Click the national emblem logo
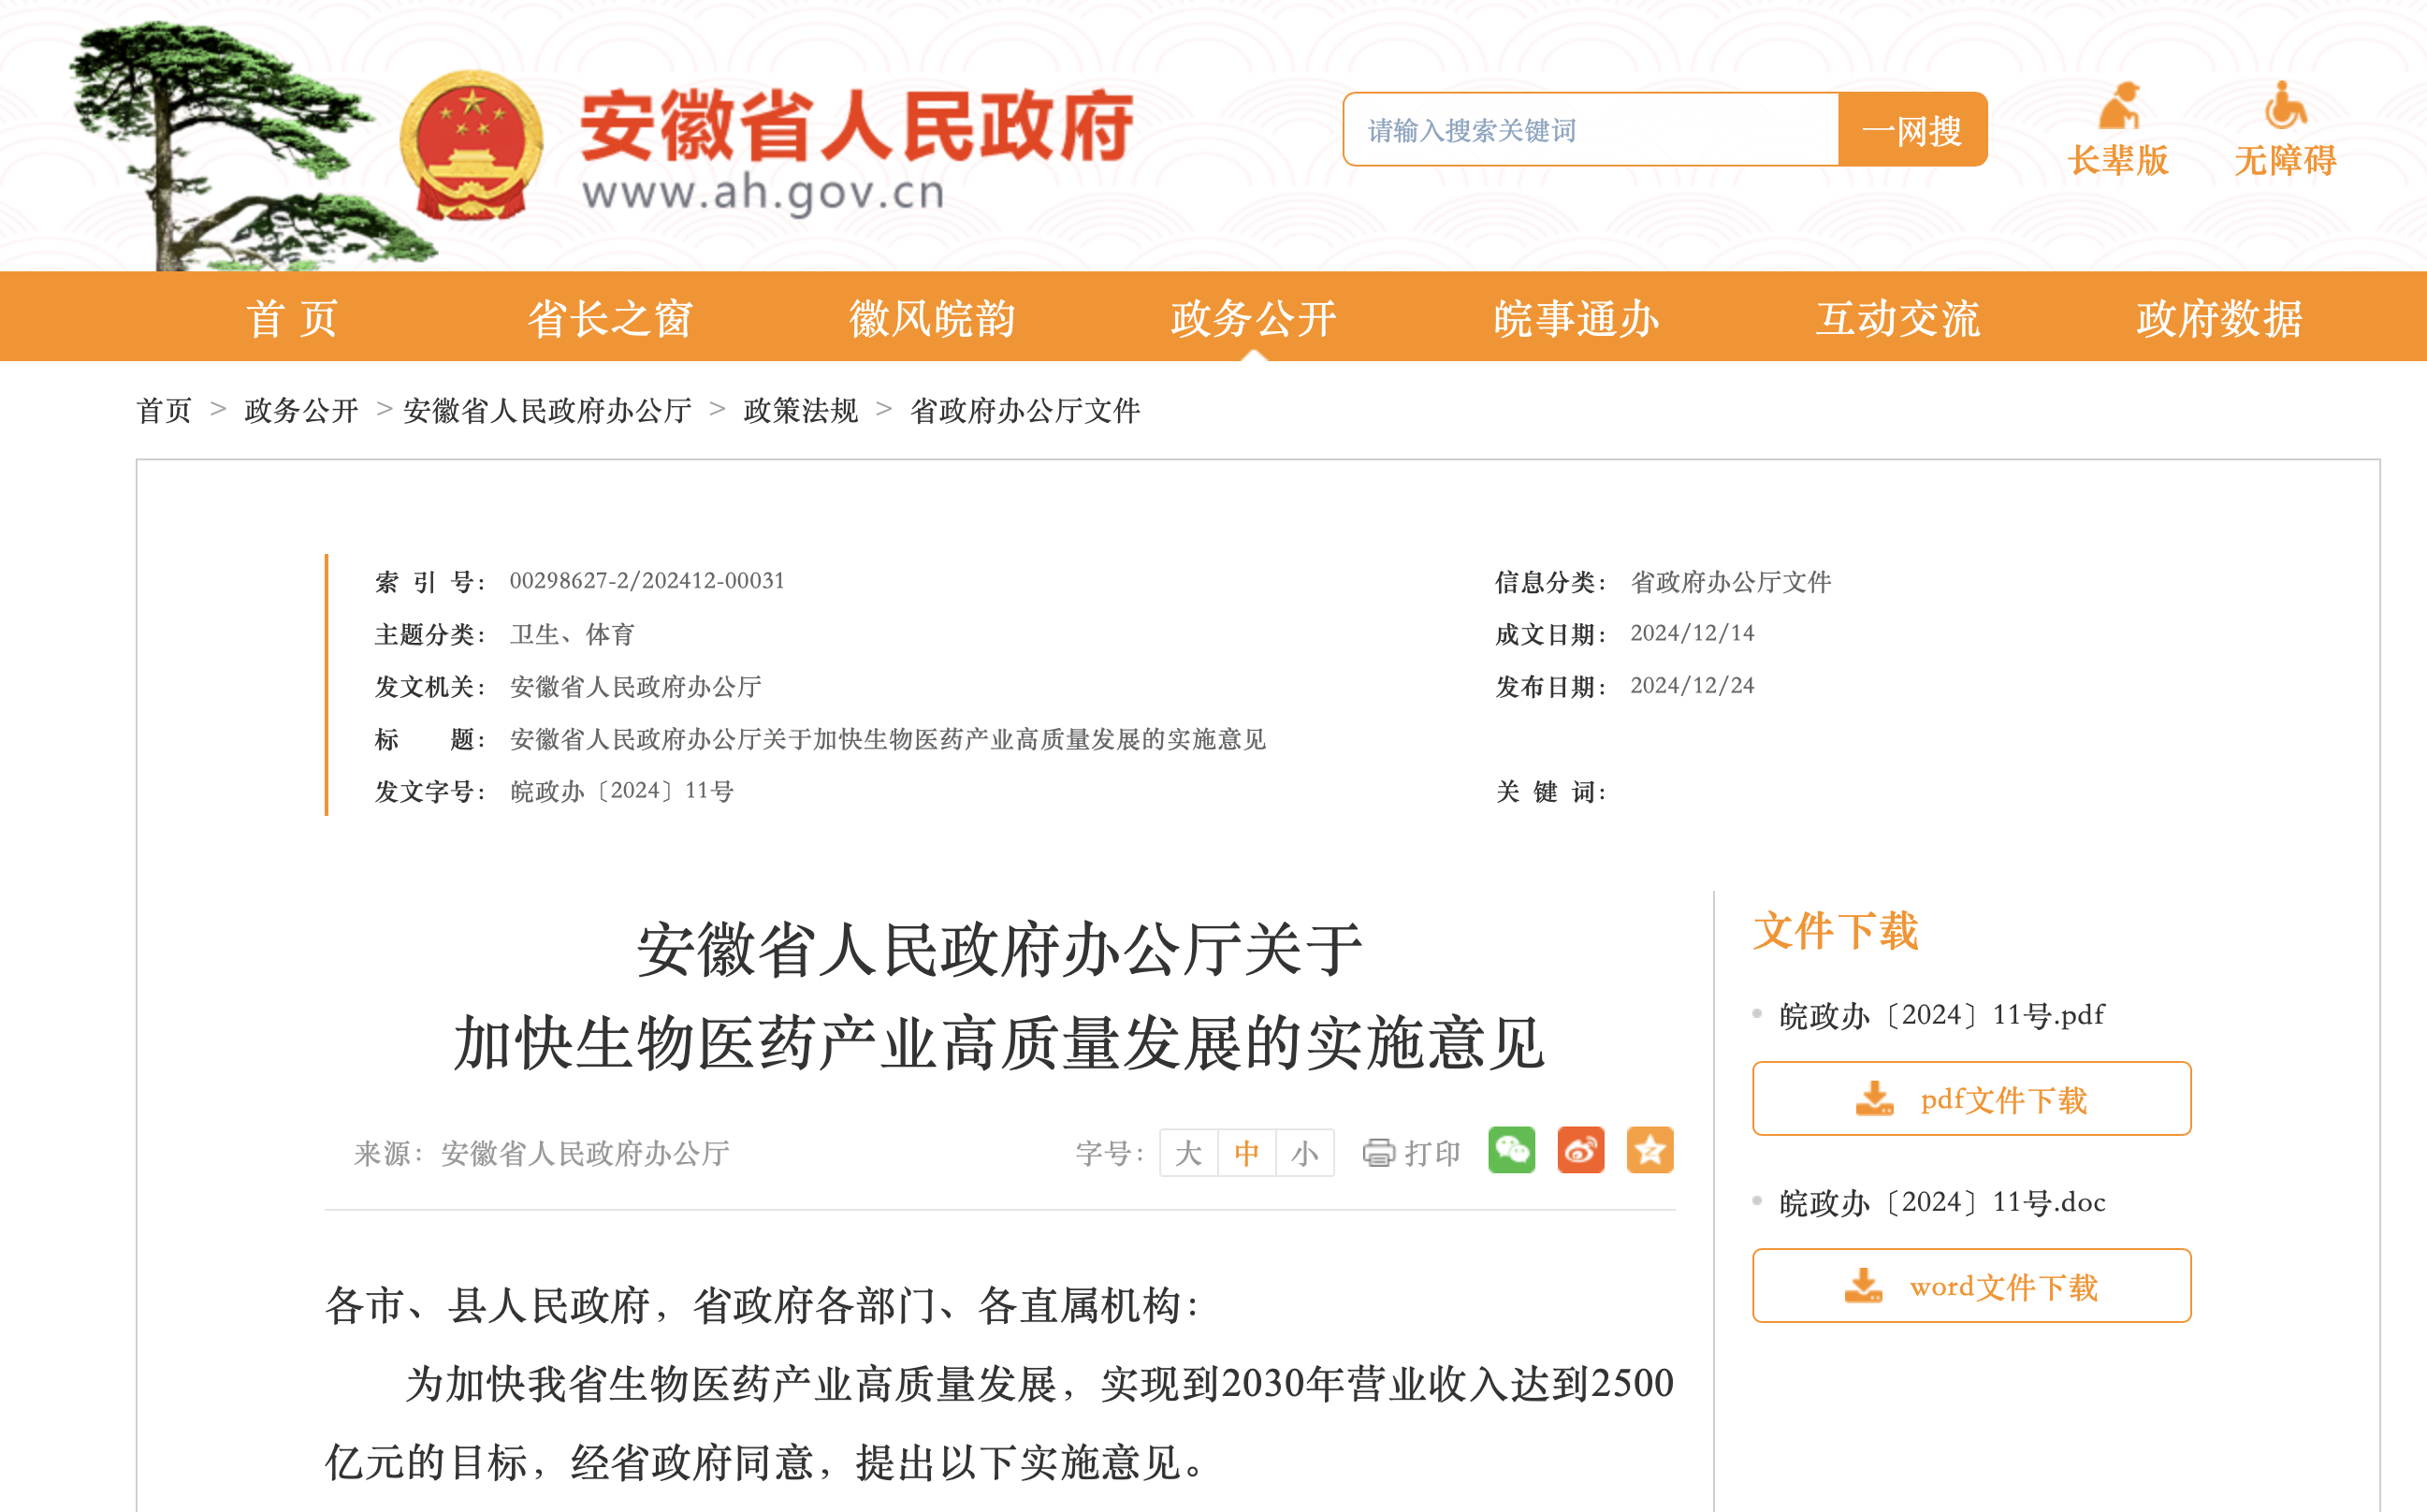Screen dimensions: 2427x1512 click(x=471, y=145)
